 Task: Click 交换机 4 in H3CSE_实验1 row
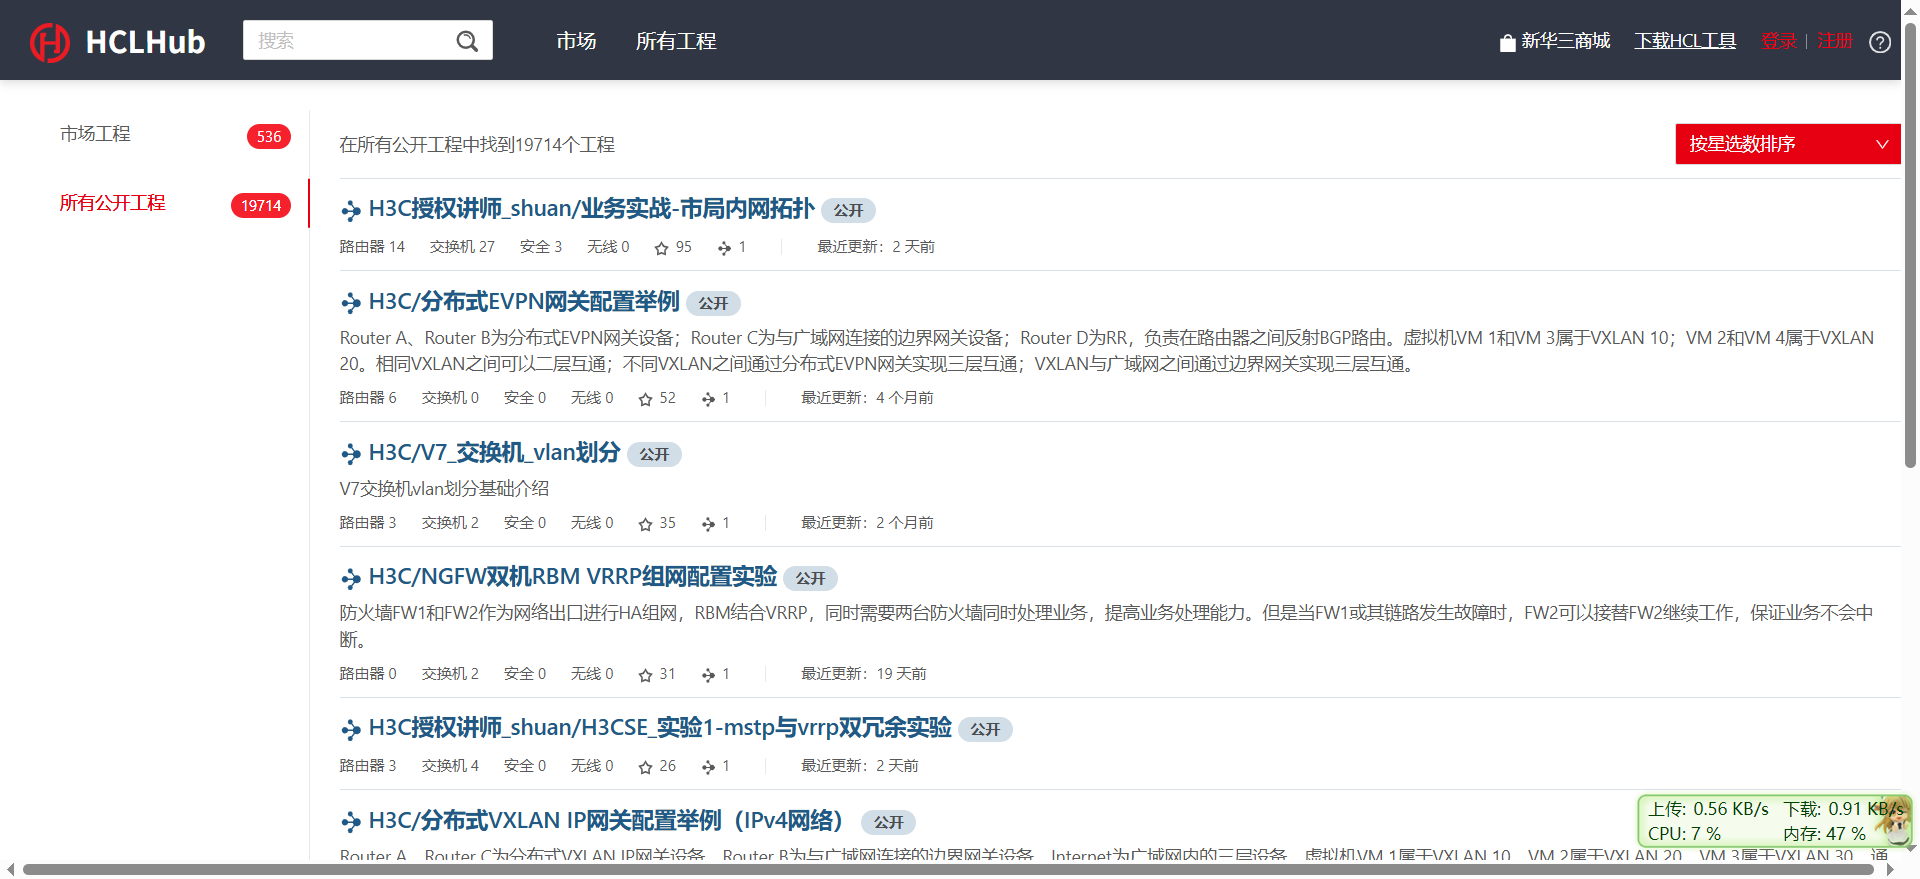(x=450, y=766)
